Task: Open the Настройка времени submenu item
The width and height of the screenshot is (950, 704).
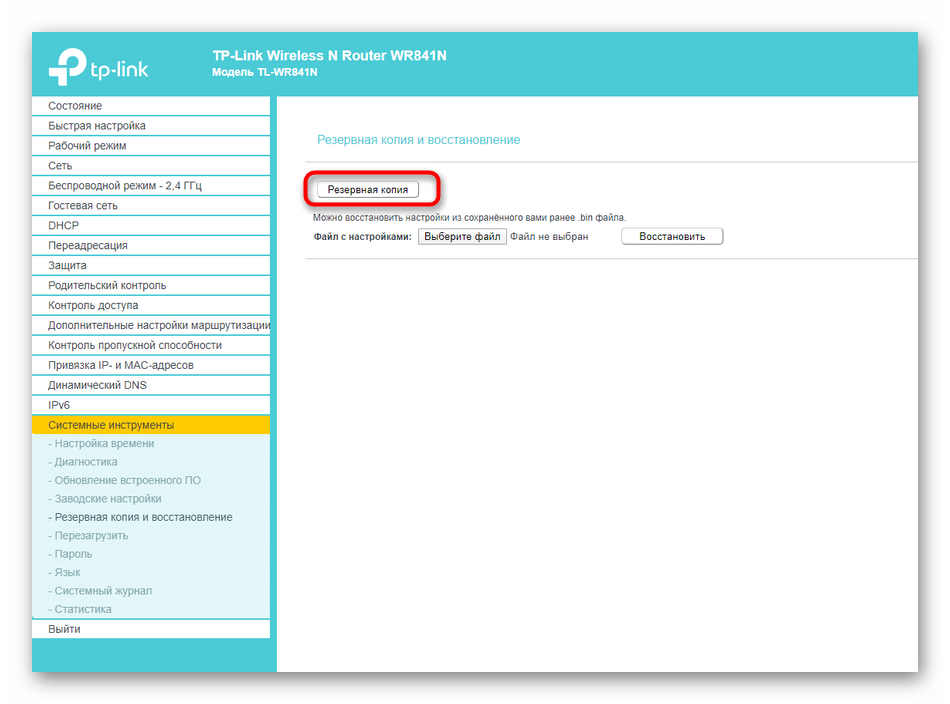Action: click(x=104, y=444)
